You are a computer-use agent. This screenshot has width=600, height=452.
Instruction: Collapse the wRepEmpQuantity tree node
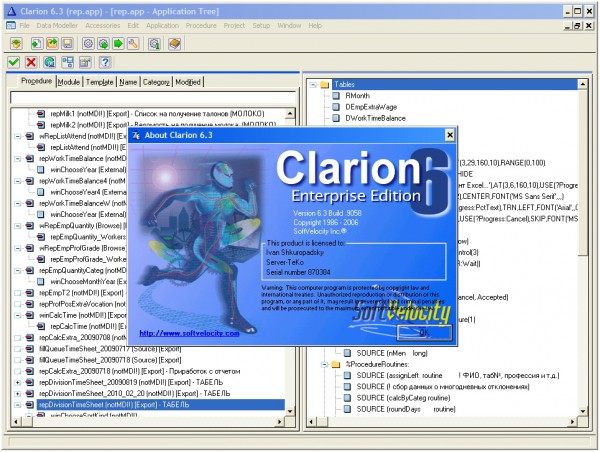[18, 226]
